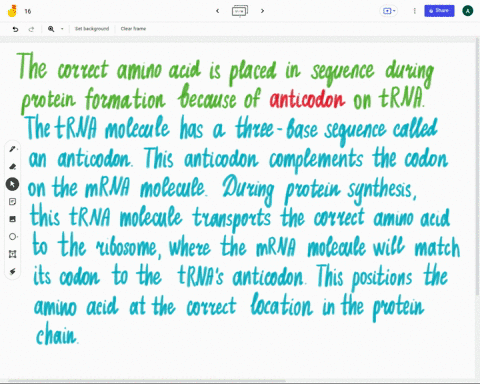
Task: Undo the last action
Action: (x=15, y=29)
